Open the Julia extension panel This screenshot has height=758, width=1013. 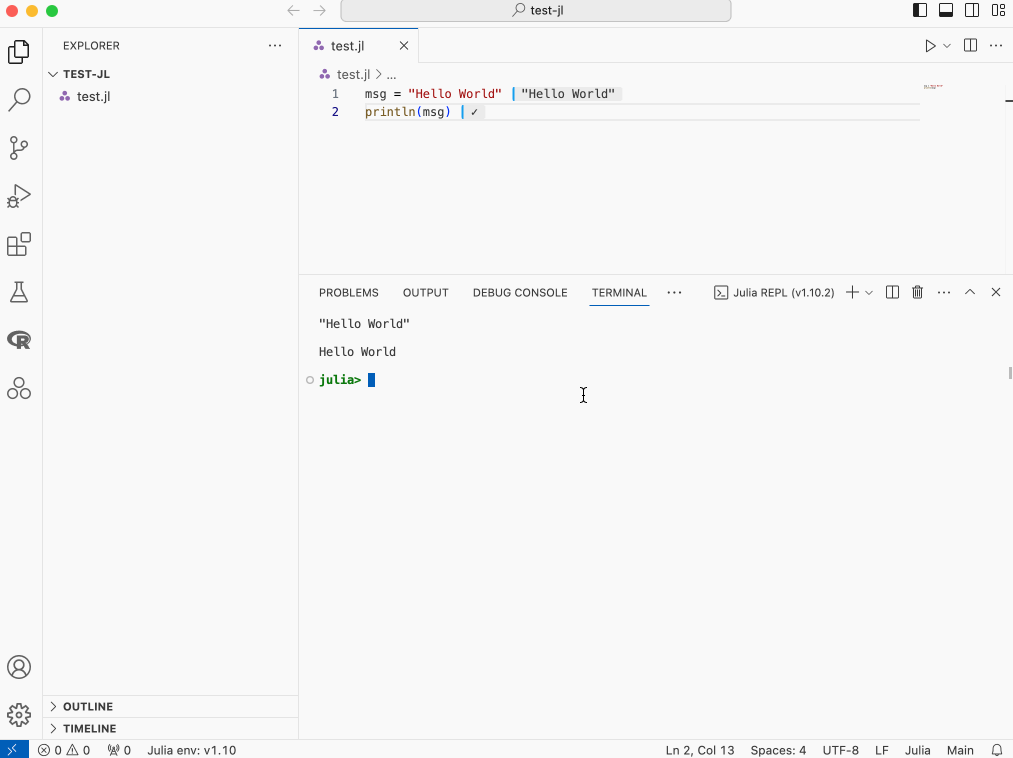pyautogui.click(x=20, y=388)
